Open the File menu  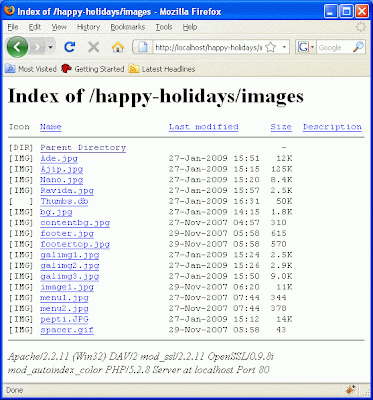click(x=13, y=27)
